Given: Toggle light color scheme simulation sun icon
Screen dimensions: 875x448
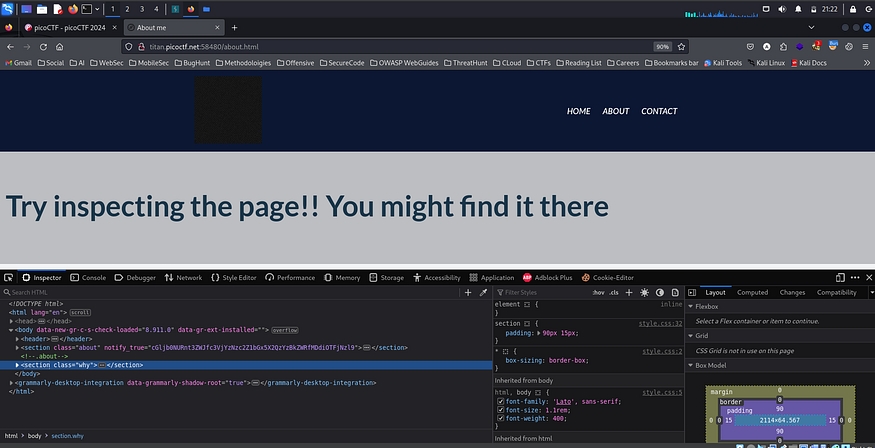Looking at the screenshot, I should click(646, 292).
